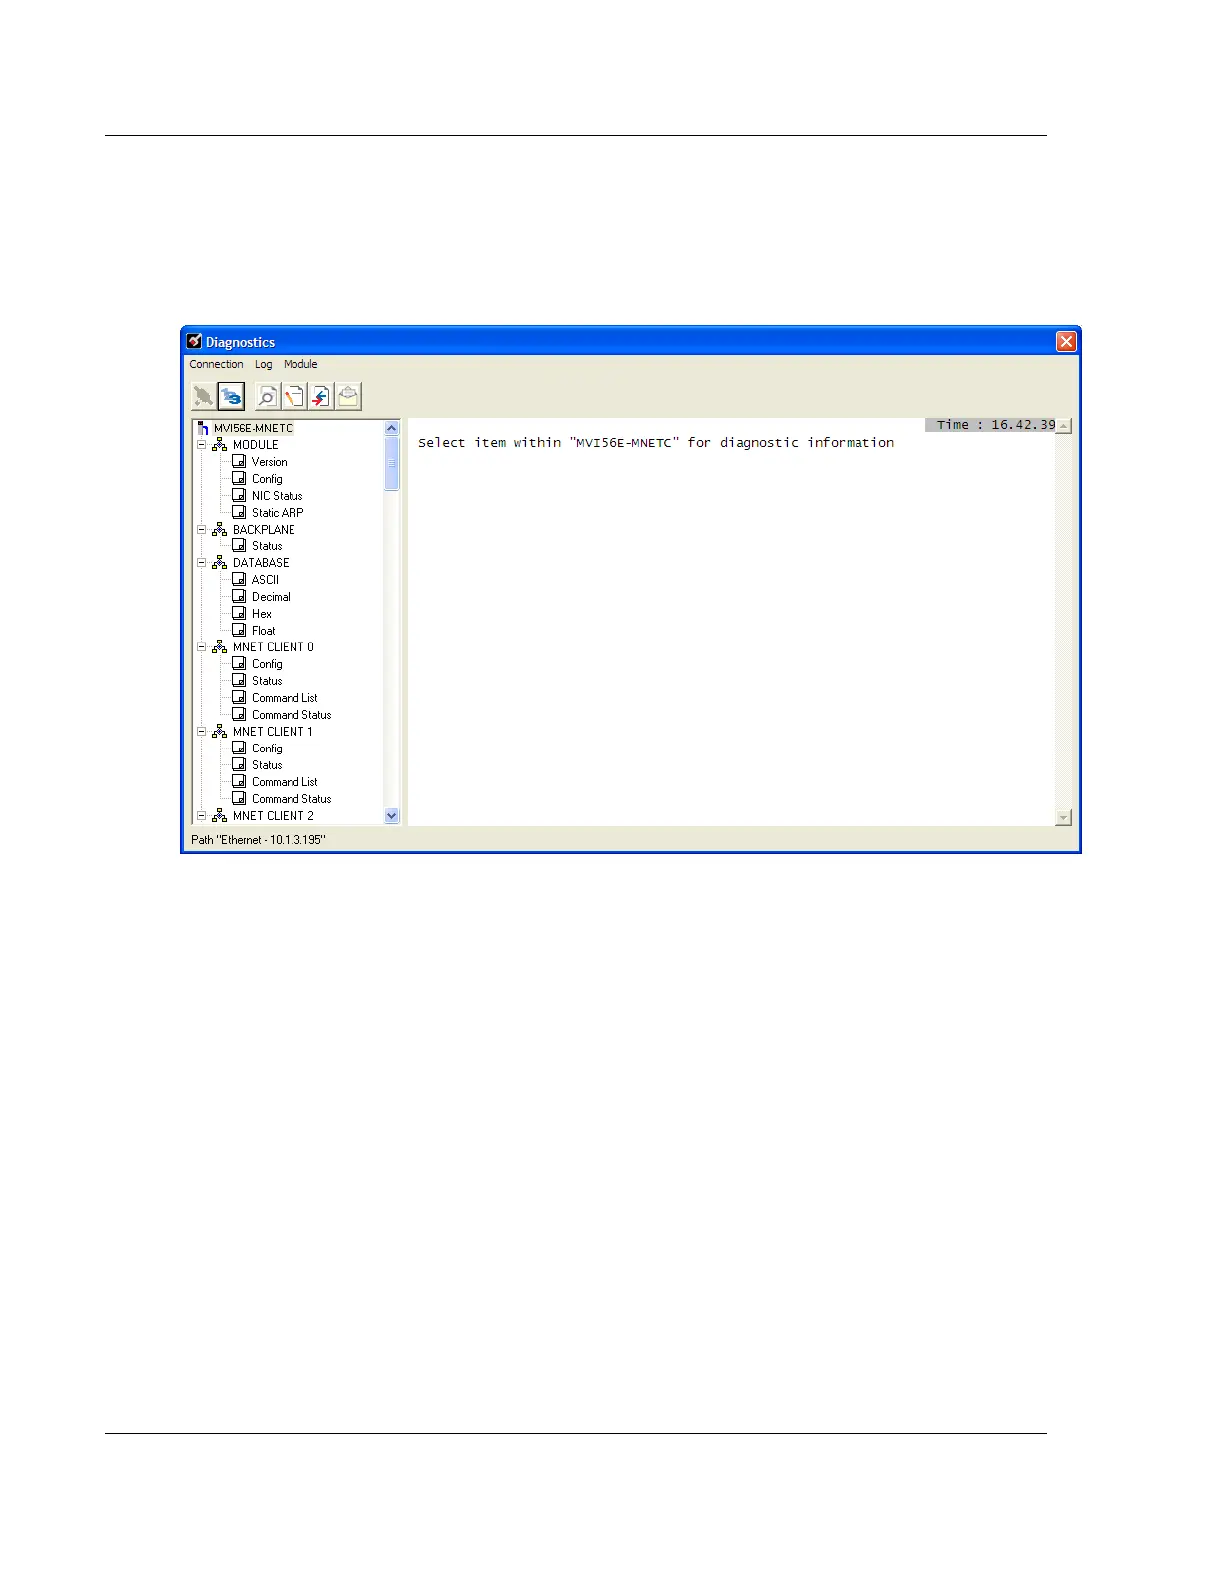
Task: Click page icon of MNET CLIENT 0 Command List
Action: (239, 697)
